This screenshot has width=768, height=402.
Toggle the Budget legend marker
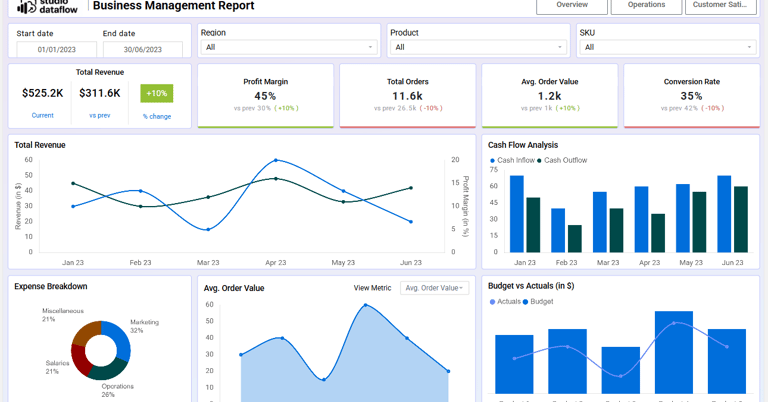point(526,302)
